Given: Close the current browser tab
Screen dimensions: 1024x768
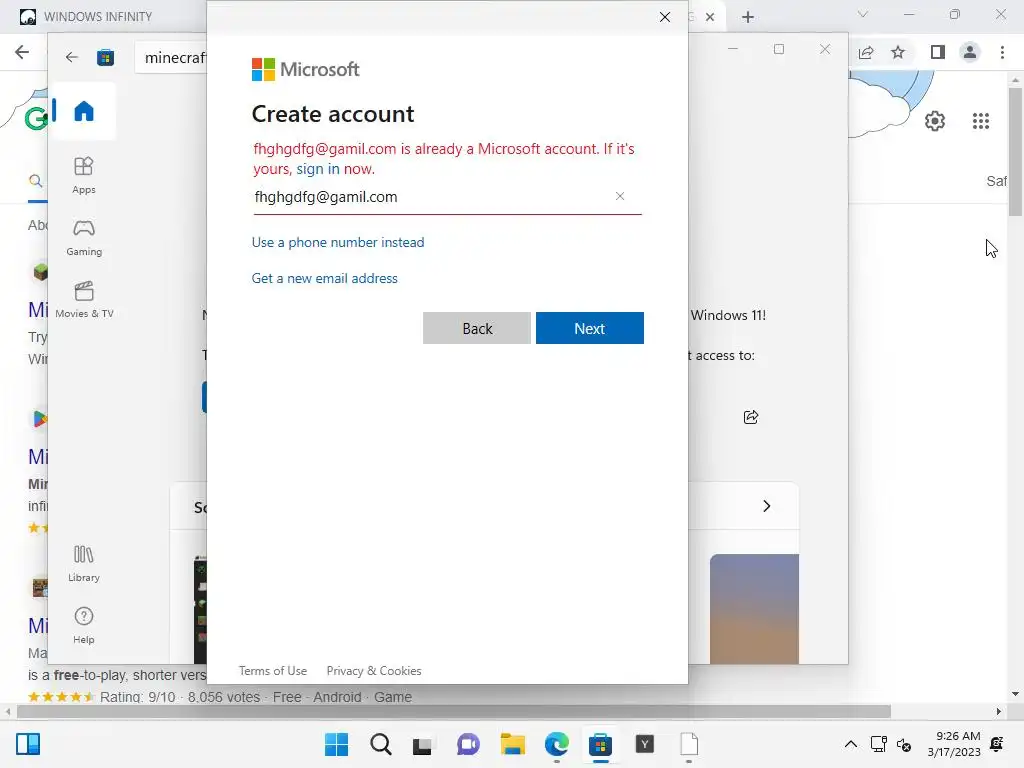Looking at the screenshot, I should (710, 17).
